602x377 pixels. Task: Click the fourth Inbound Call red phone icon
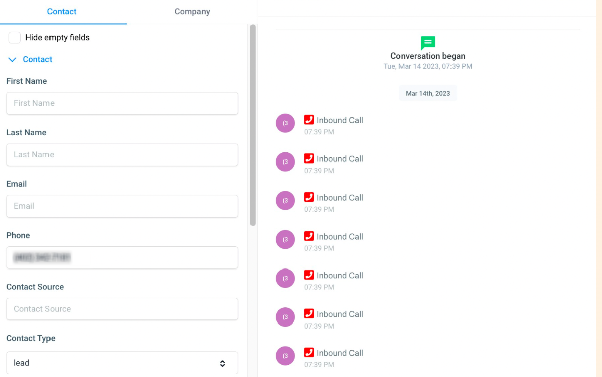(309, 236)
